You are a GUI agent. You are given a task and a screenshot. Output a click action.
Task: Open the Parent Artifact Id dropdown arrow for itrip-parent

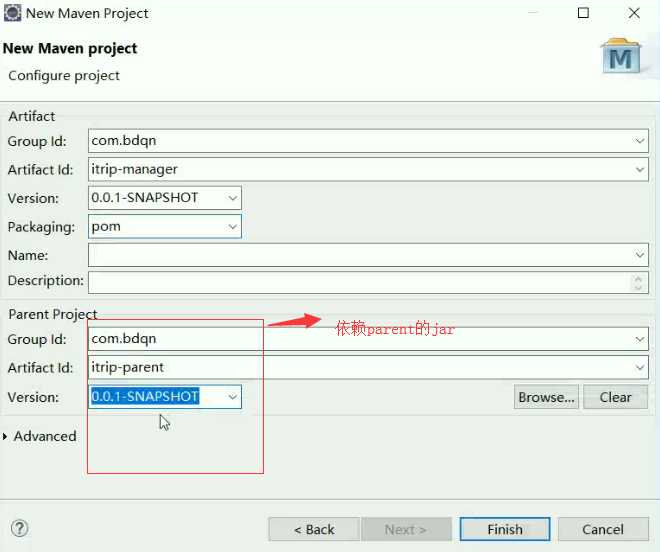pos(639,368)
